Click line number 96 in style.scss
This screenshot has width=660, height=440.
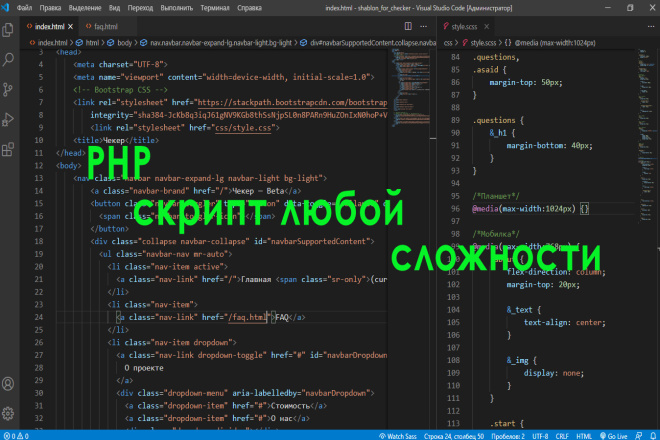[x=455, y=208]
